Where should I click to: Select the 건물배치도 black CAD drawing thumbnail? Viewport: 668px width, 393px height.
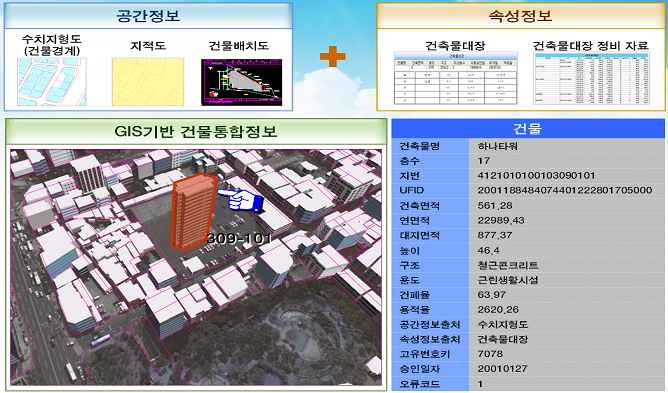point(242,82)
